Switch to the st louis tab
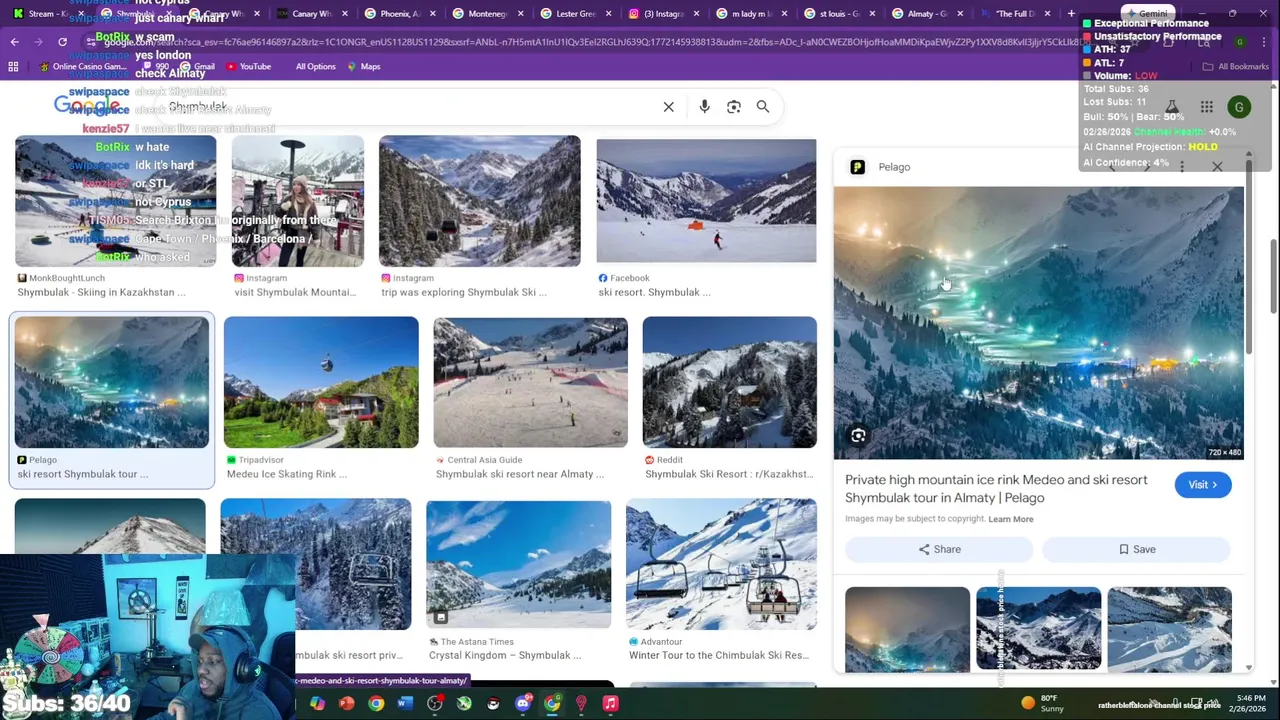The width and height of the screenshot is (1280, 720). tap(838, 13)
